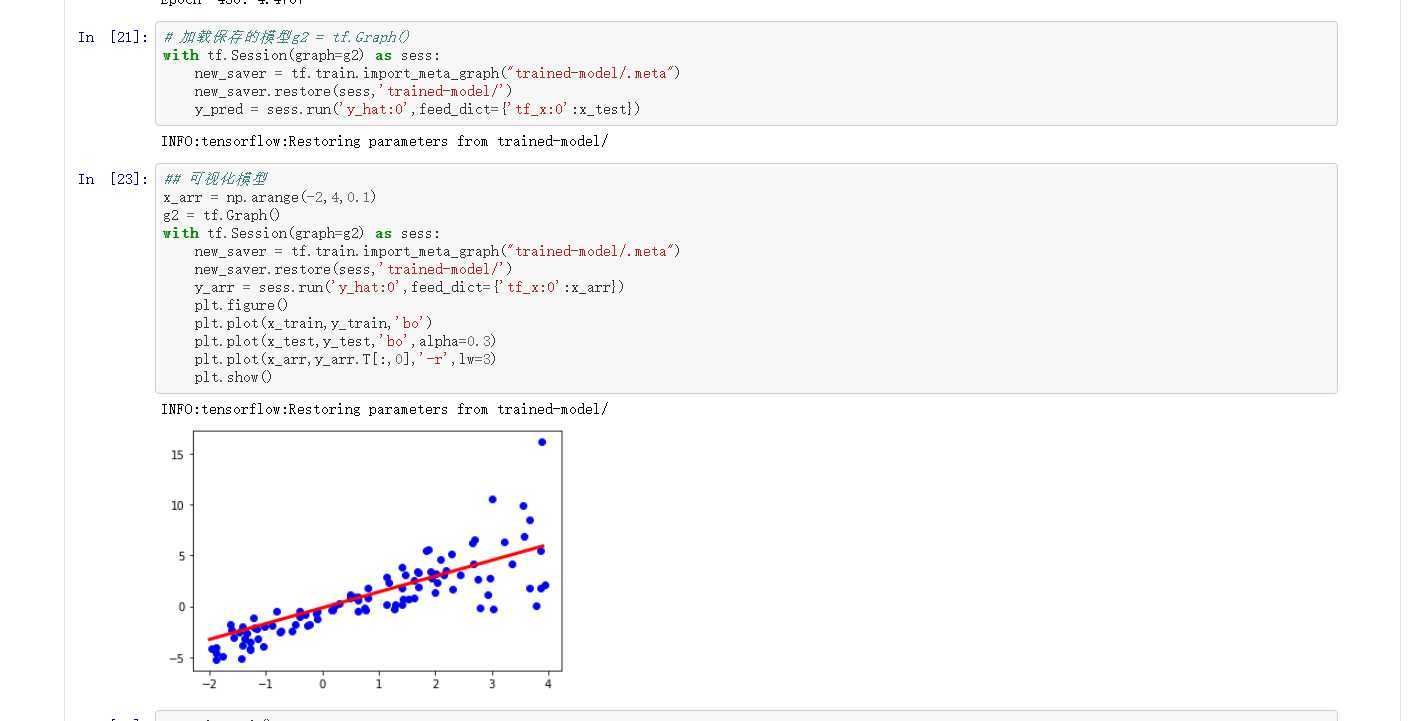Place cursor on the plt.show() line
Viewport: 1411px width, 721px height.
pos(233,377)
